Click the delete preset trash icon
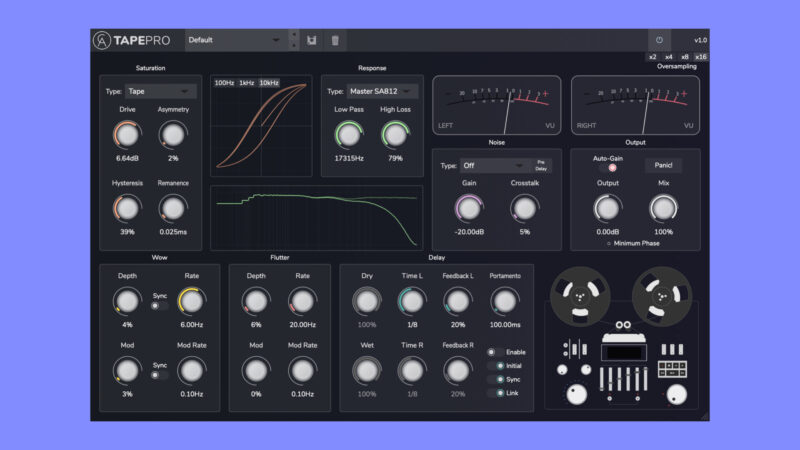 [335, 40]
